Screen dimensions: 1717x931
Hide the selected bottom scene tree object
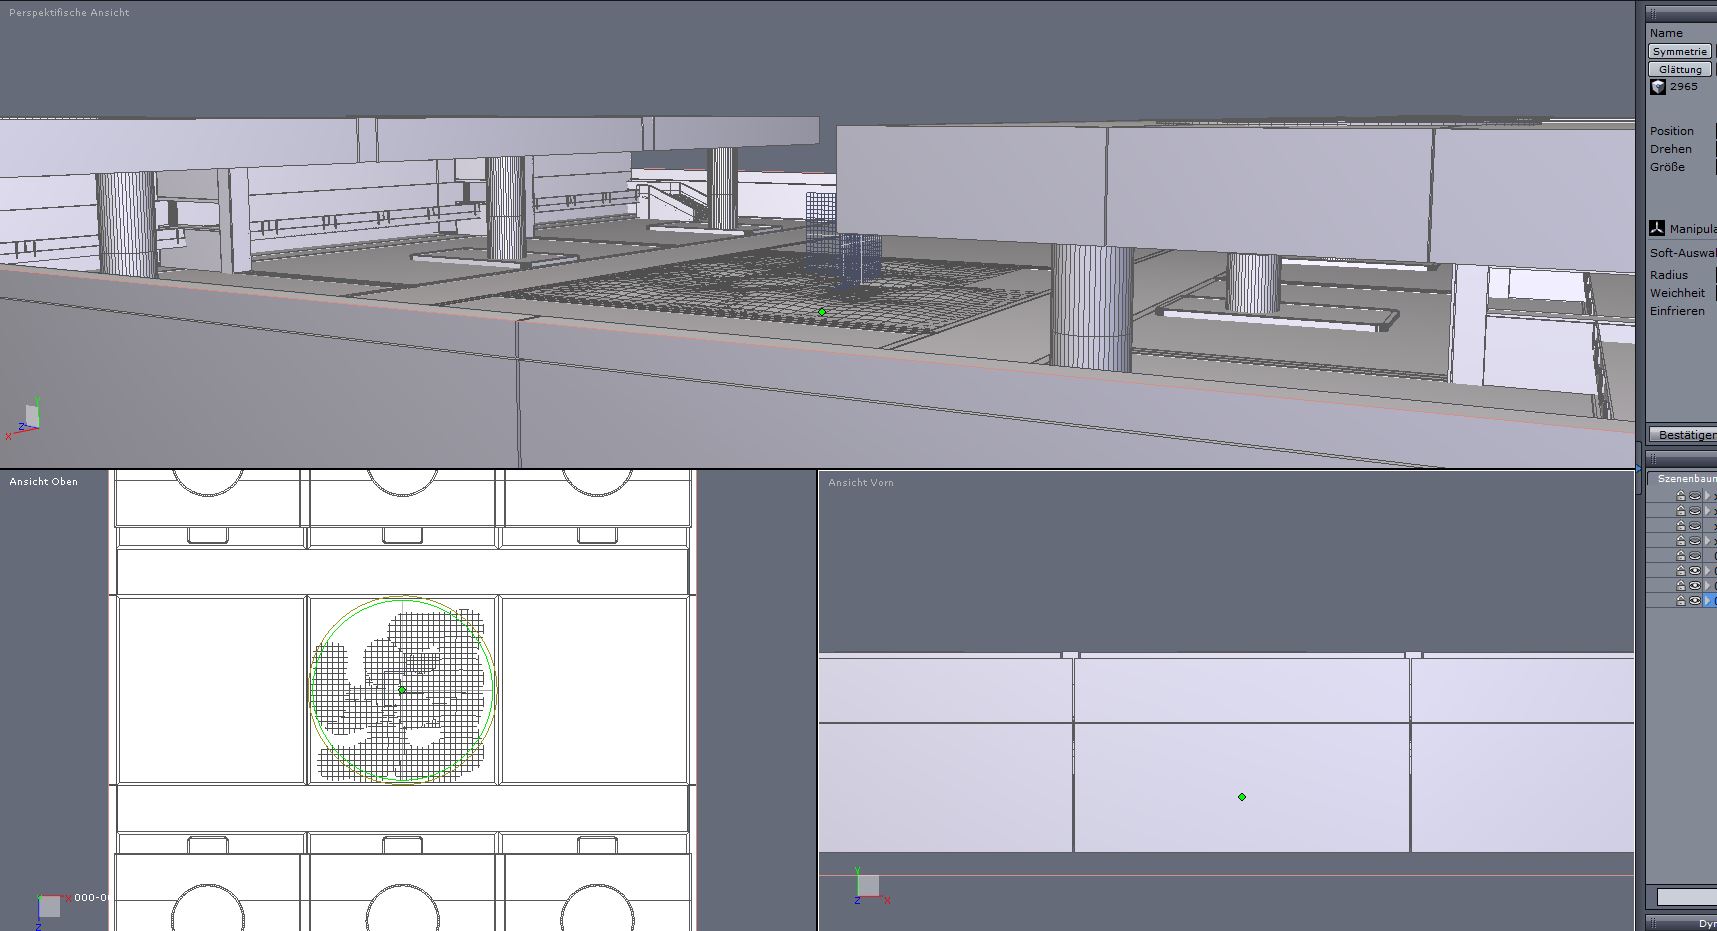point(1695,600)
